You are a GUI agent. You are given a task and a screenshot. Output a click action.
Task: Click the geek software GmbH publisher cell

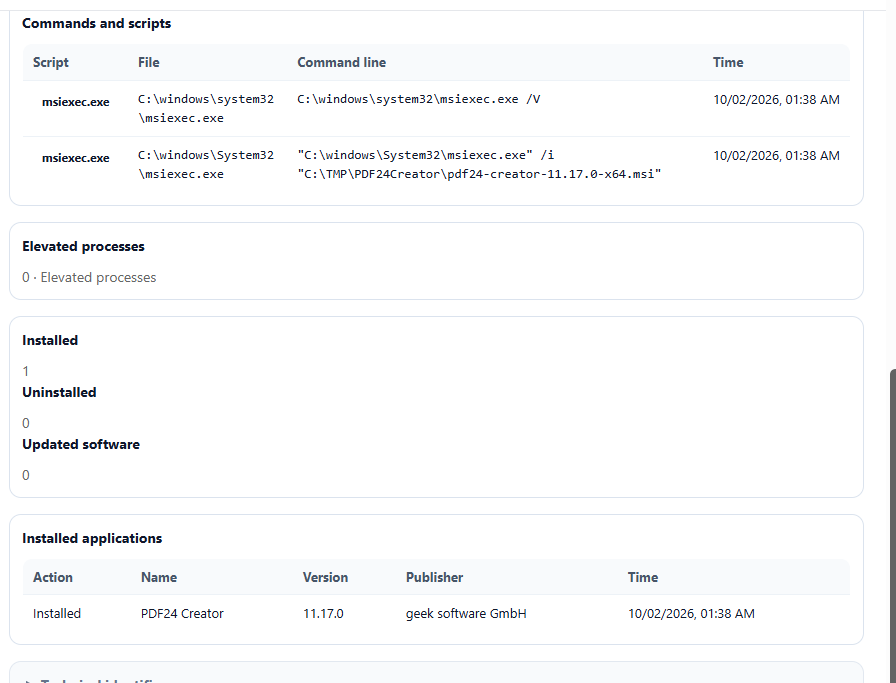click(x=466, y=613)
